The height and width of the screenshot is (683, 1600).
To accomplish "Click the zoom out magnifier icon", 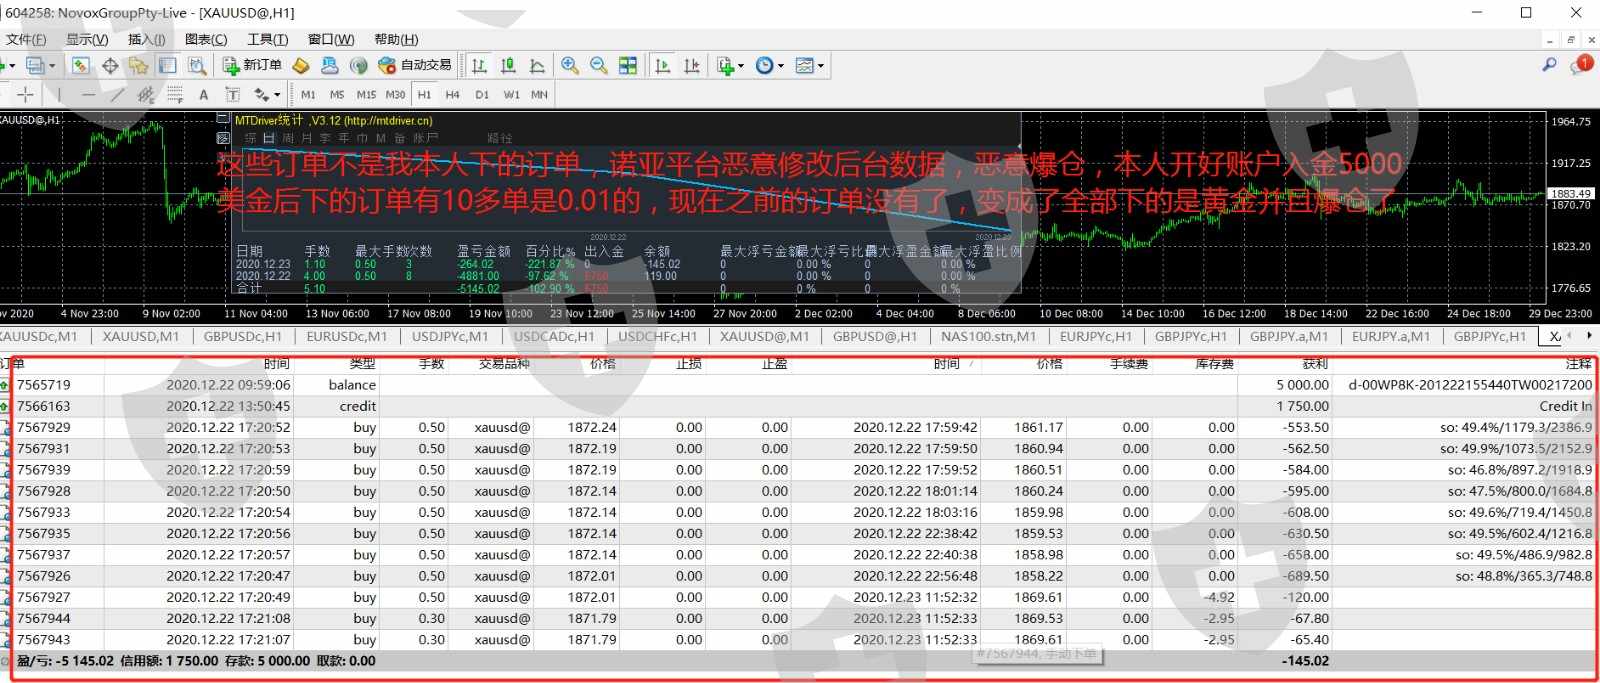I will point(598,65).
